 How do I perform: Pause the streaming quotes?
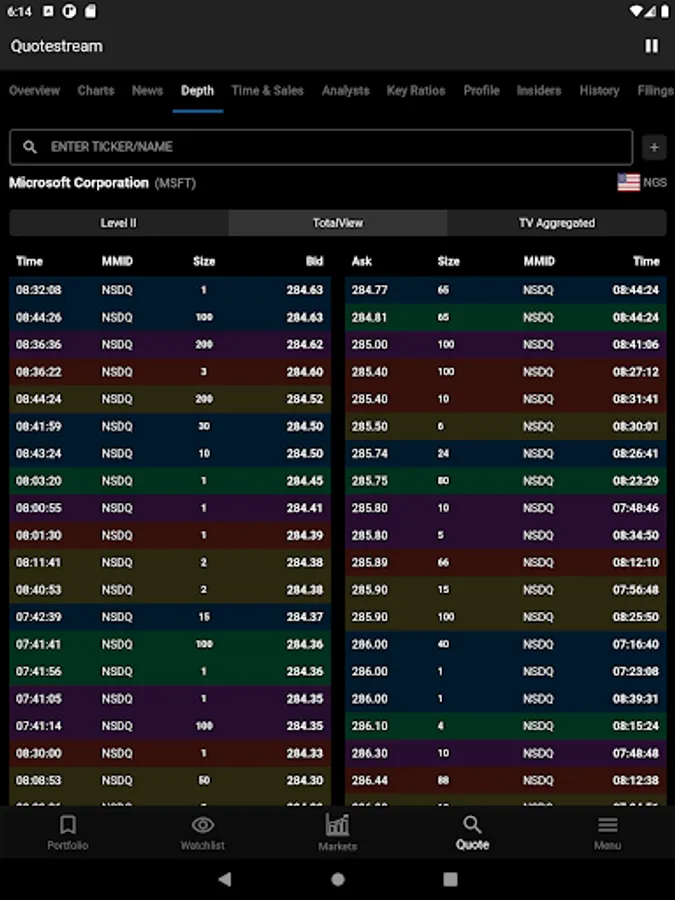(x=651, y=46)
